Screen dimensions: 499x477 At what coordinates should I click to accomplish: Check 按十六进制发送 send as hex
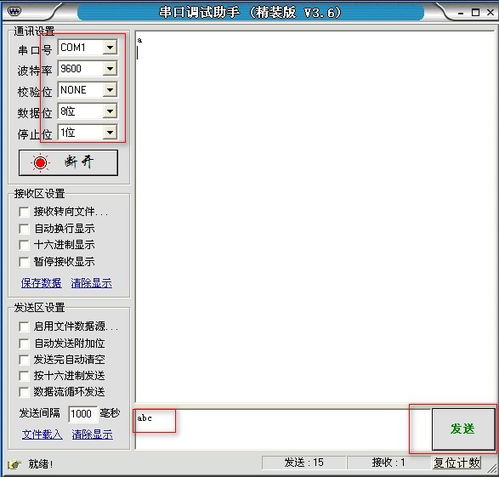[x=24, y=376]
